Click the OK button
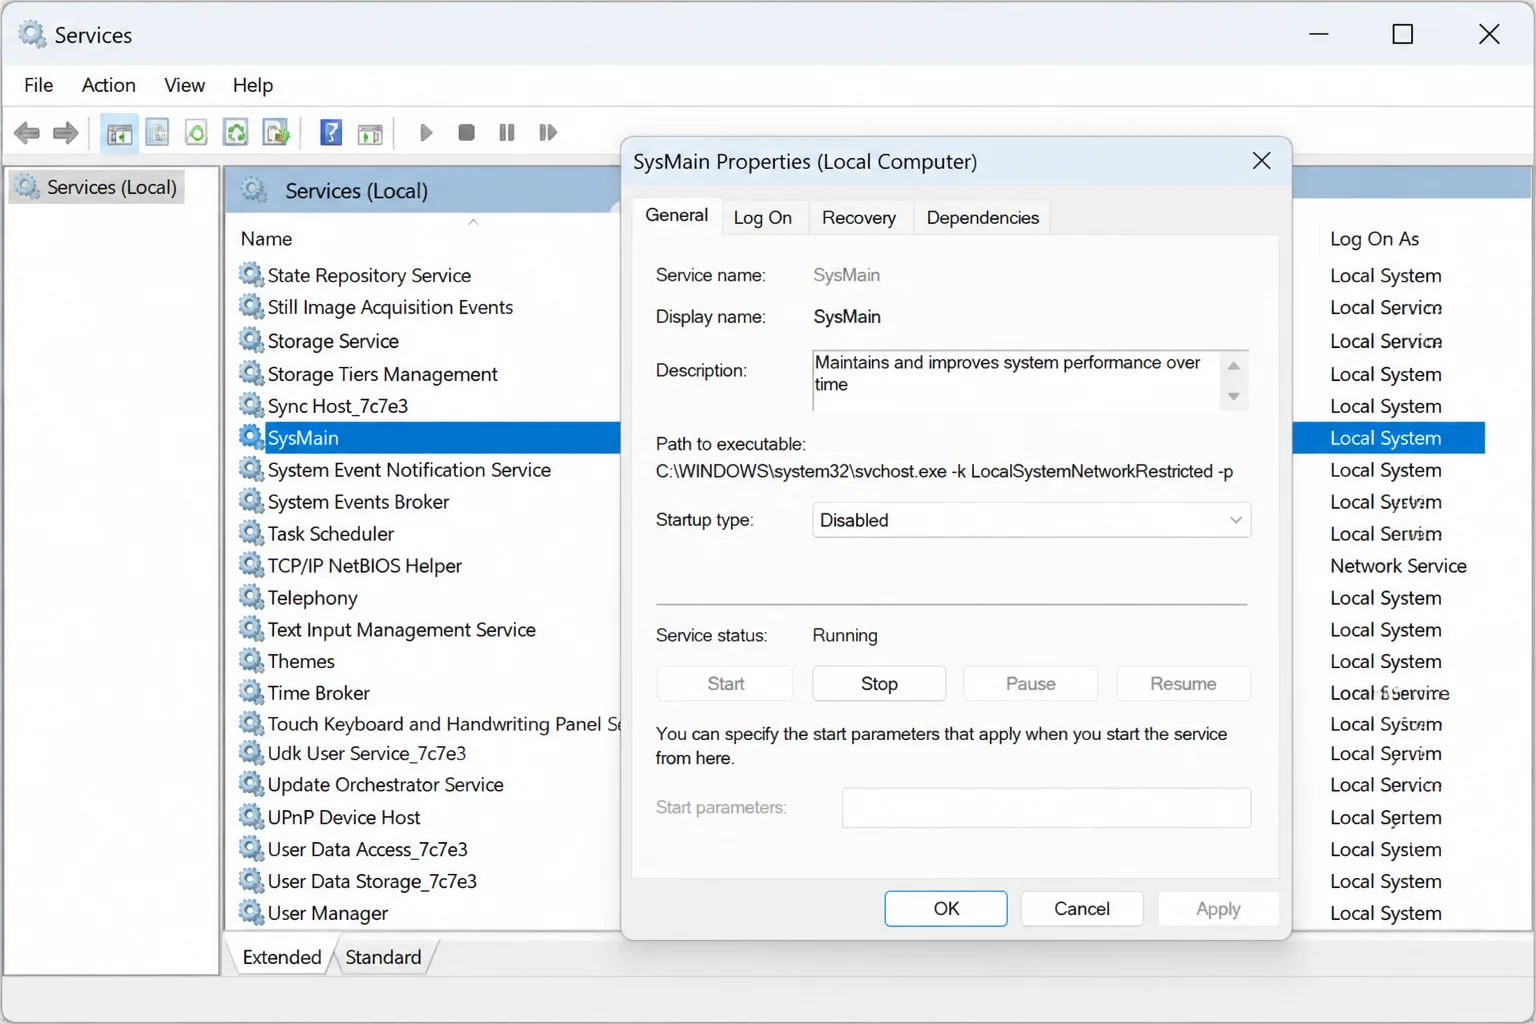 pyautogui.click(x=946, y=908)
